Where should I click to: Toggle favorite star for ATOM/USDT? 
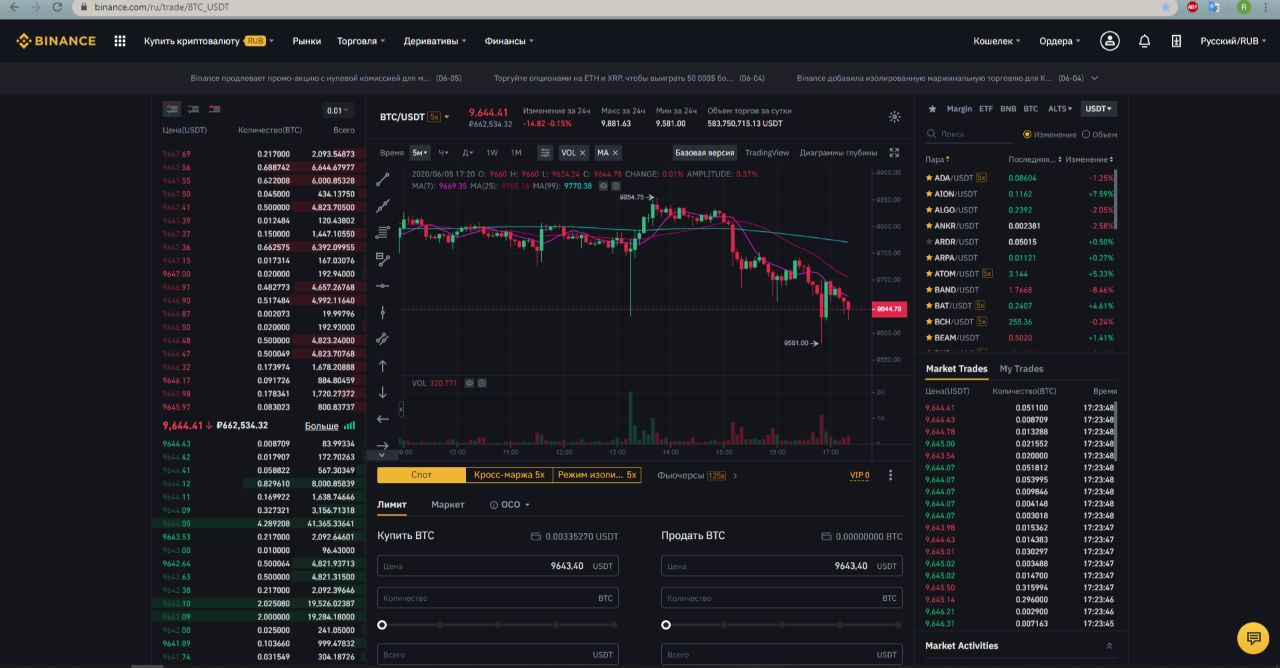coord(929,274)
